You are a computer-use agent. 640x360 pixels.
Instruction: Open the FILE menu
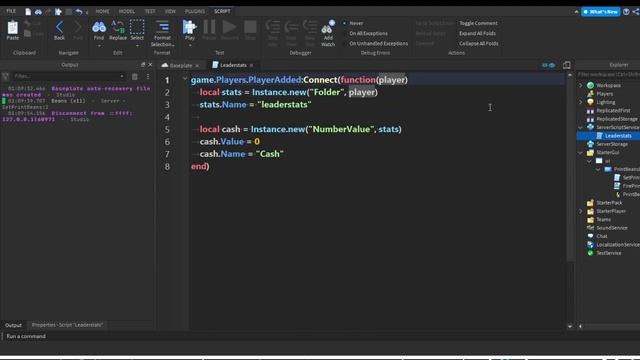click(11, 11)
